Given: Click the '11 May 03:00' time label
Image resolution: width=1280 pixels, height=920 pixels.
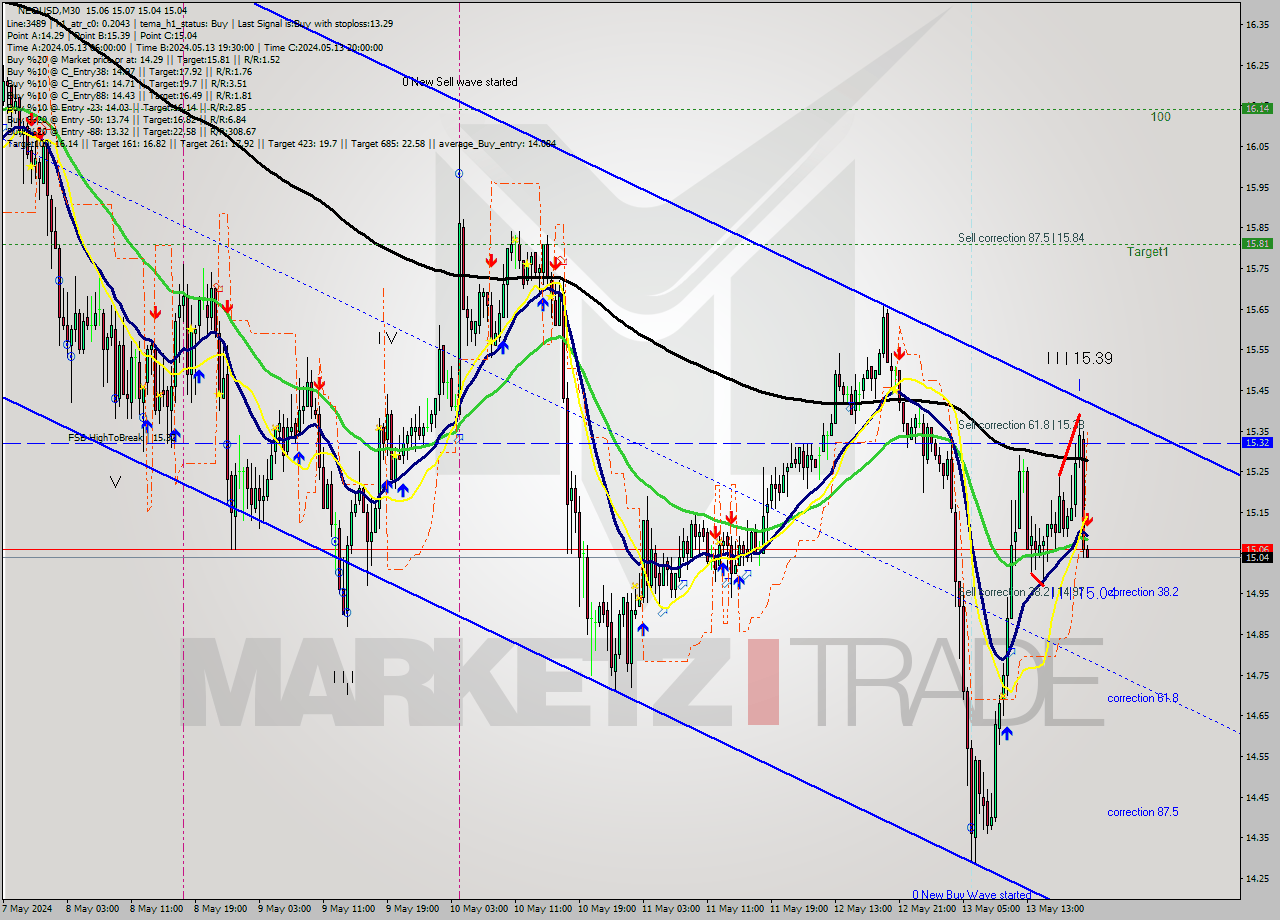Looking at the screenshot, I should pyautogui.click(x=669, y=909).
